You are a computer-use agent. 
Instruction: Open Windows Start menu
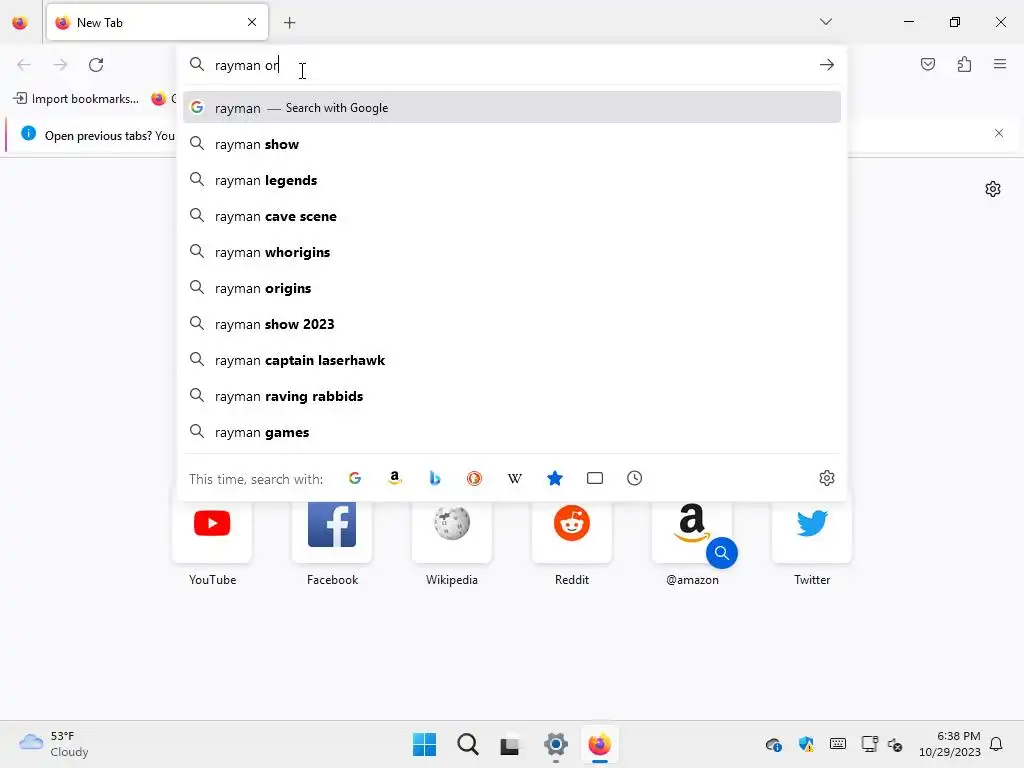[424, 744]
